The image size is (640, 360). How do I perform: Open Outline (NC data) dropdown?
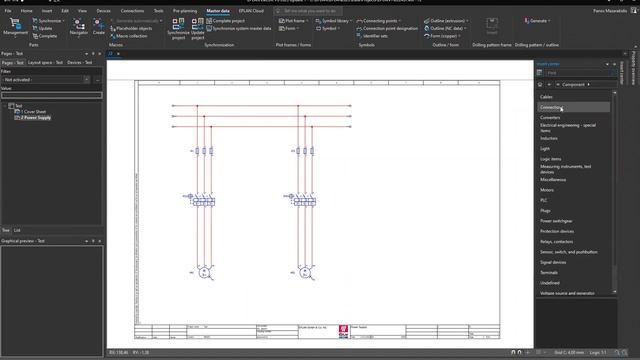(x=465, y=28)
